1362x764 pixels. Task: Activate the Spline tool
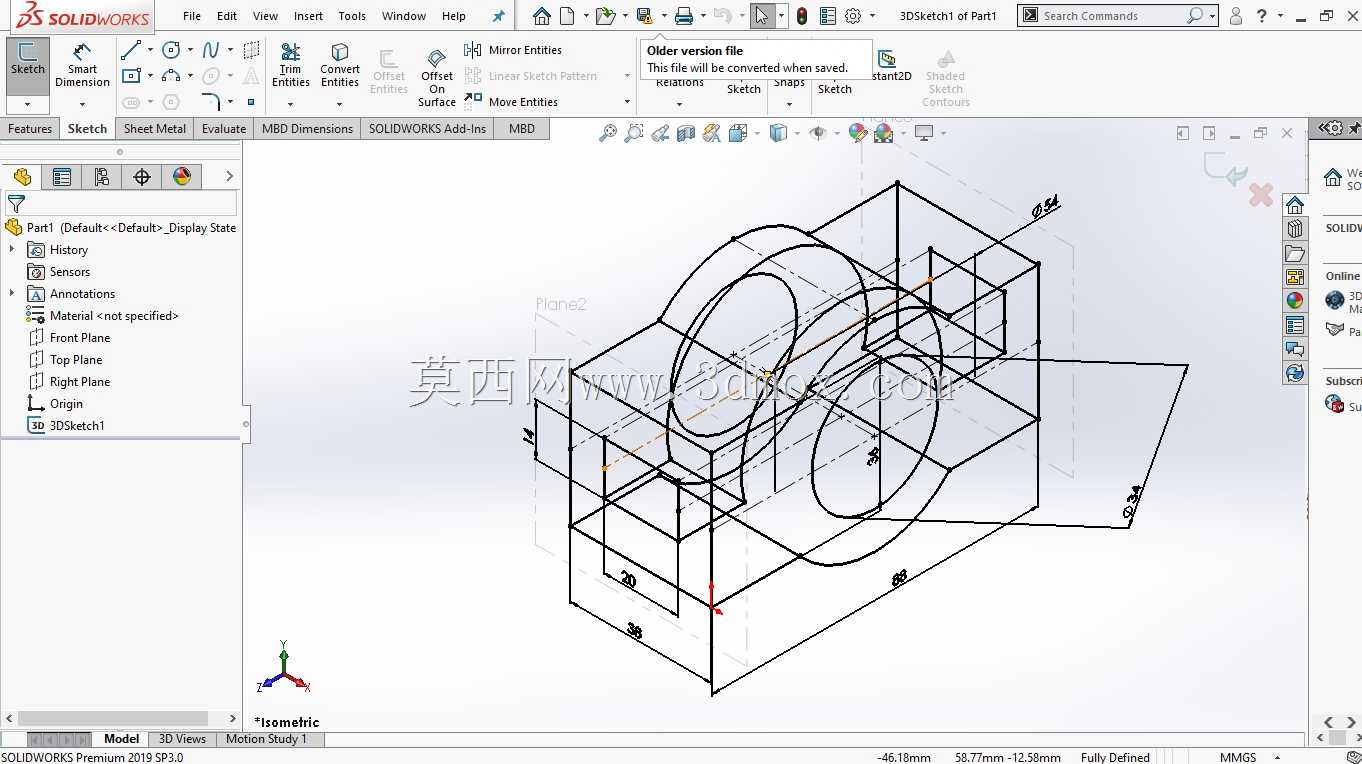point(211,50)
